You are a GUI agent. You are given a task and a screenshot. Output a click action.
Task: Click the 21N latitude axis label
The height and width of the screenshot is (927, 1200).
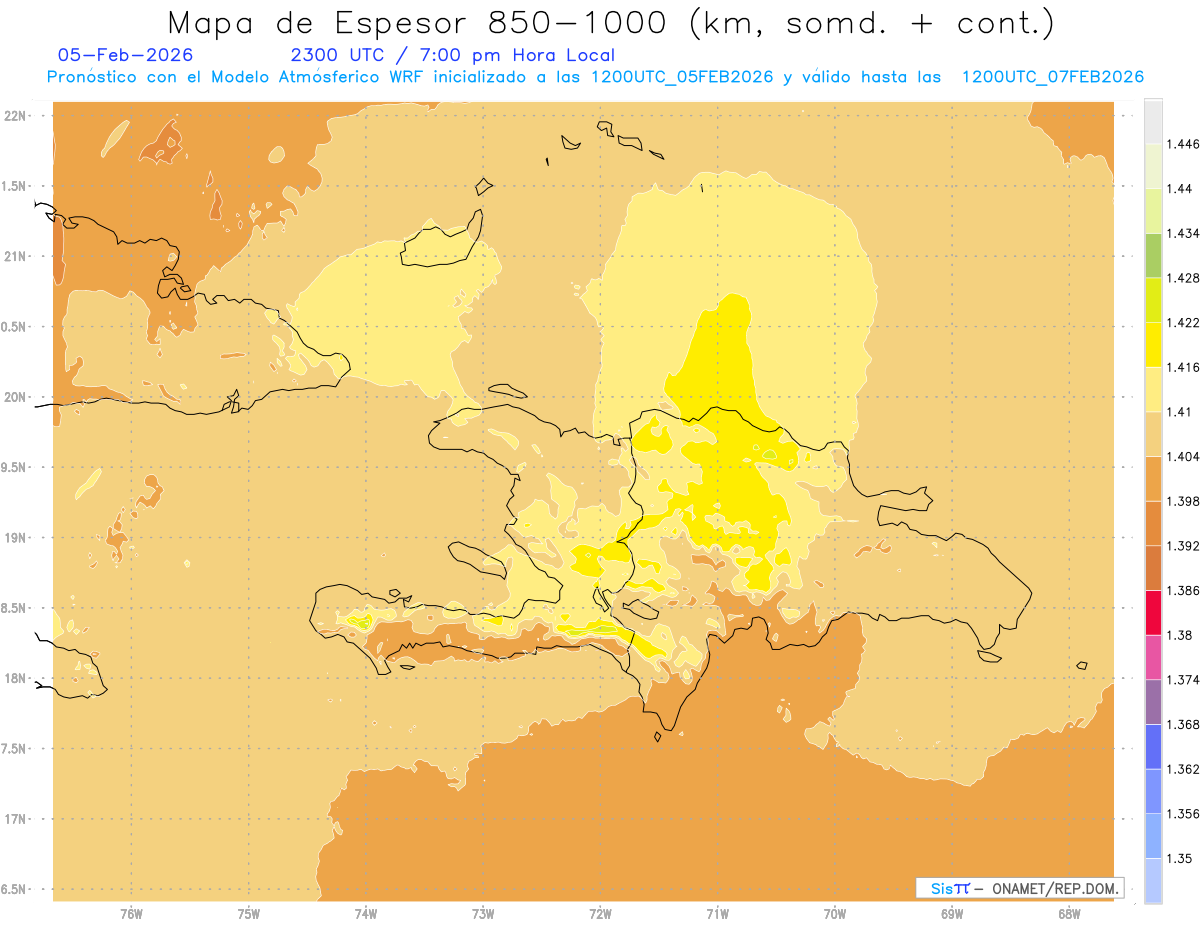point(17,256)
